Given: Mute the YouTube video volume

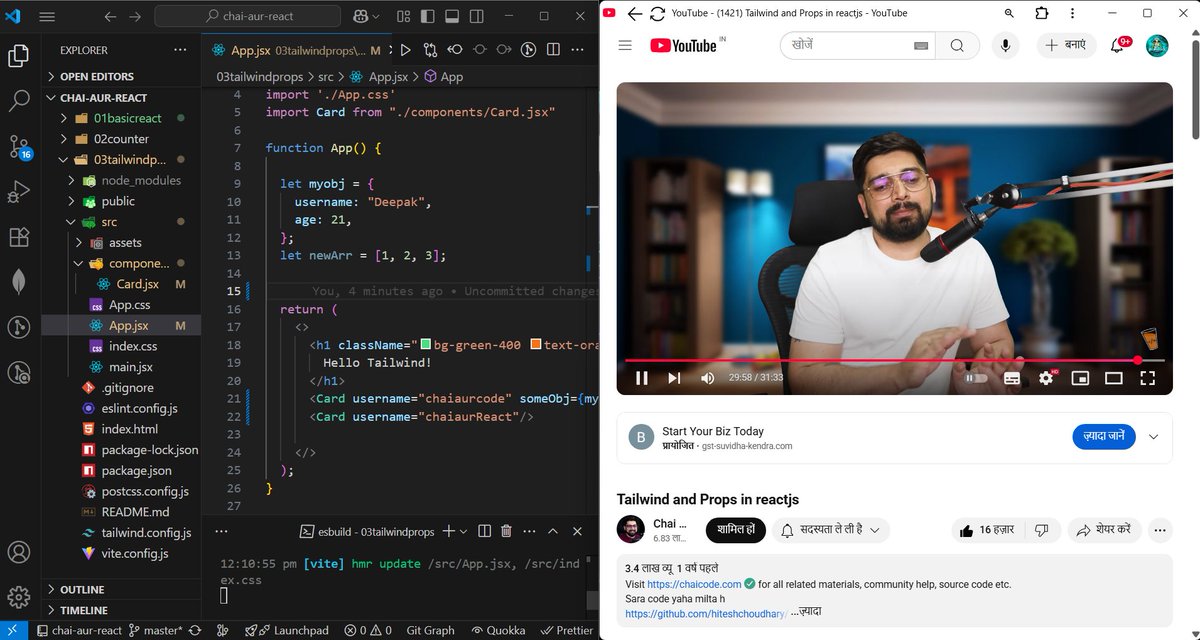Looking at the screenshot, I should coord(708,378).
